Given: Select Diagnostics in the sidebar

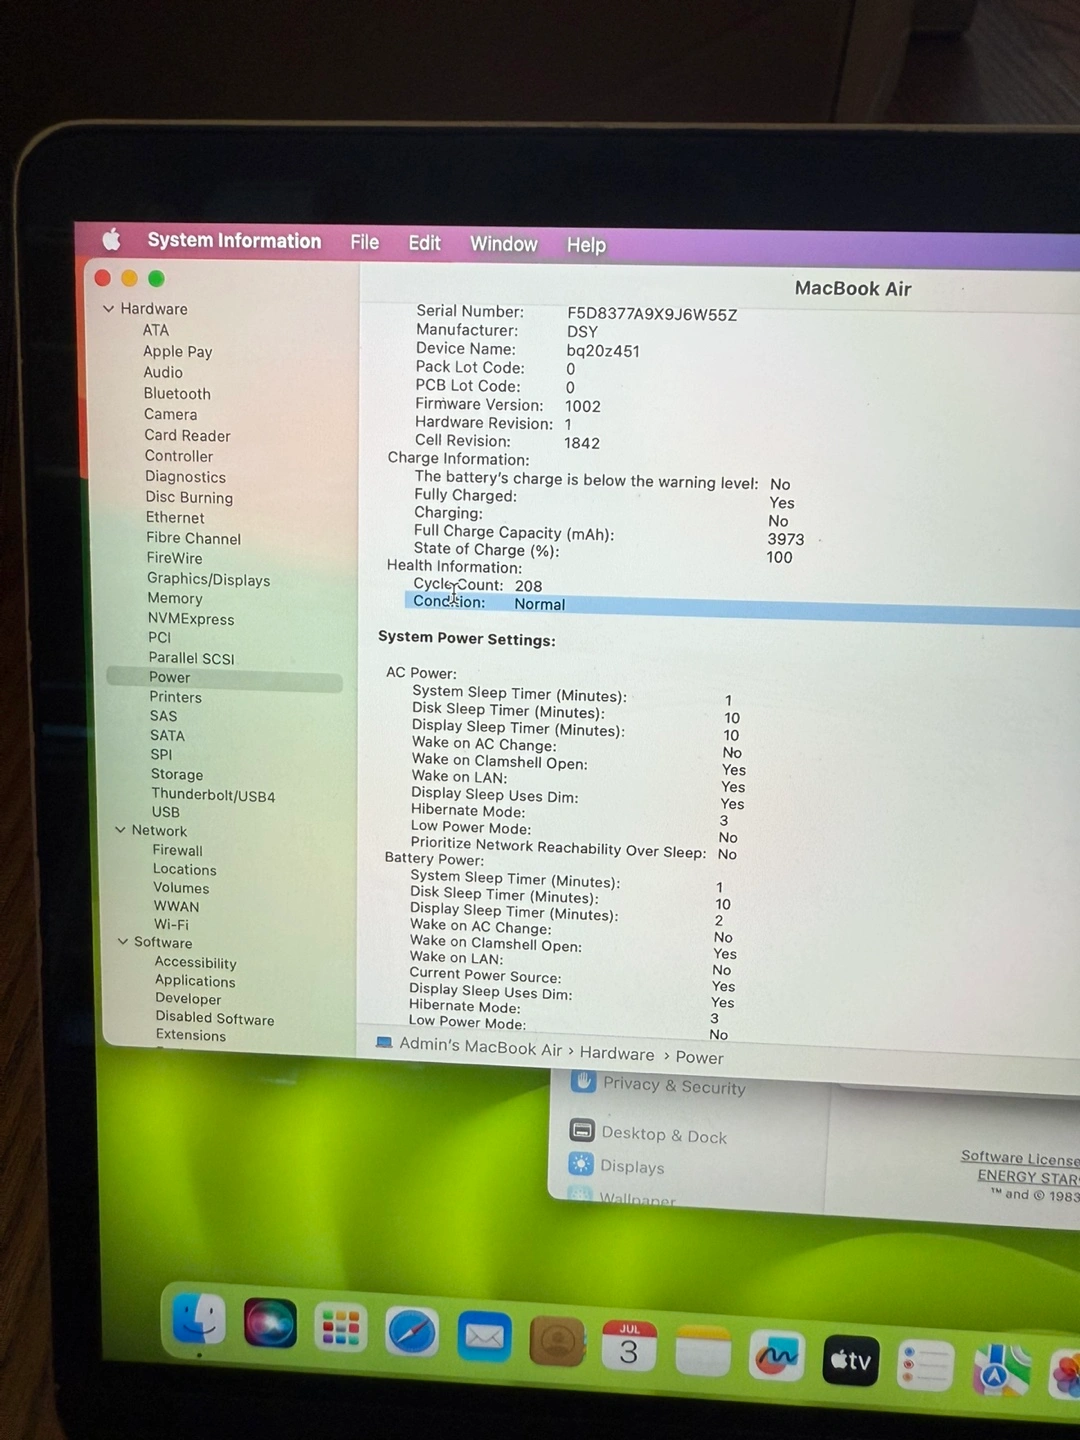Looking at the screenshot, I should pyautogui.click(x=186, y=477).
